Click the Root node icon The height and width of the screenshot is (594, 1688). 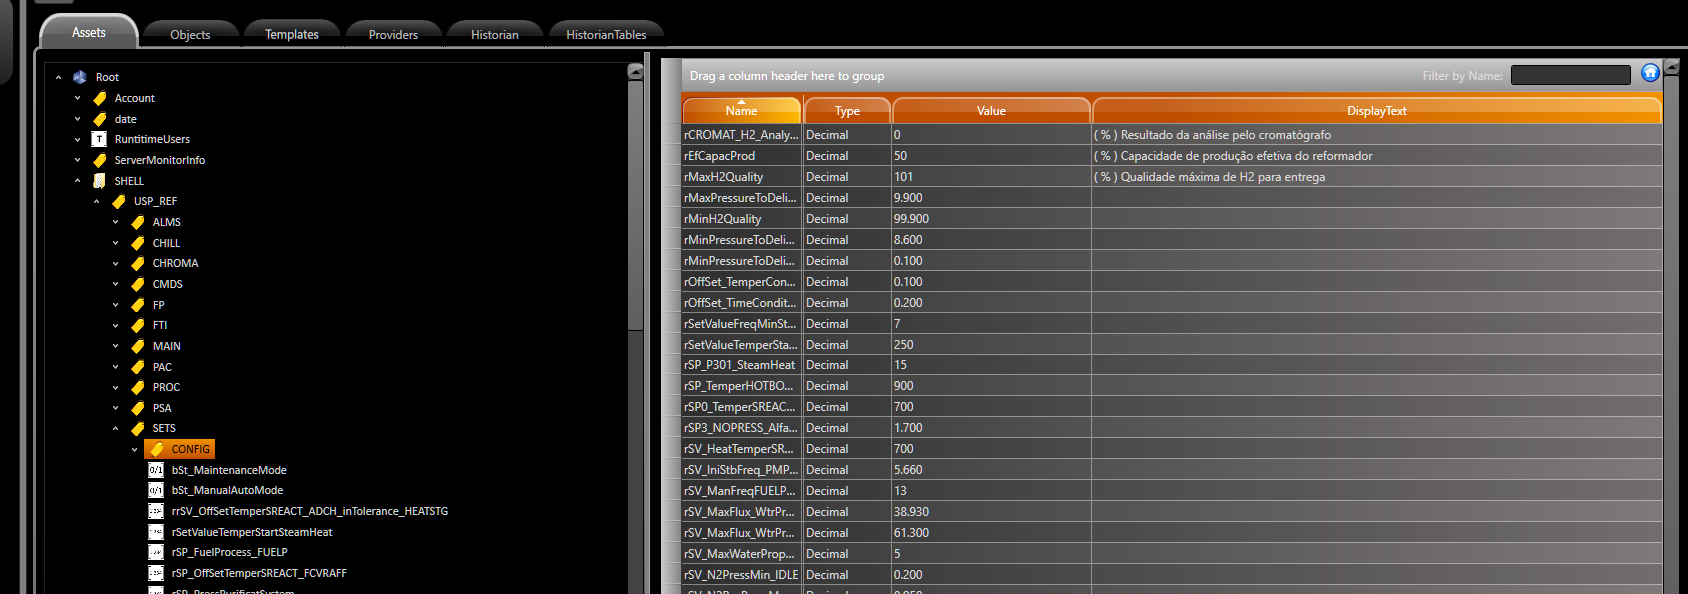click(80, 77)
